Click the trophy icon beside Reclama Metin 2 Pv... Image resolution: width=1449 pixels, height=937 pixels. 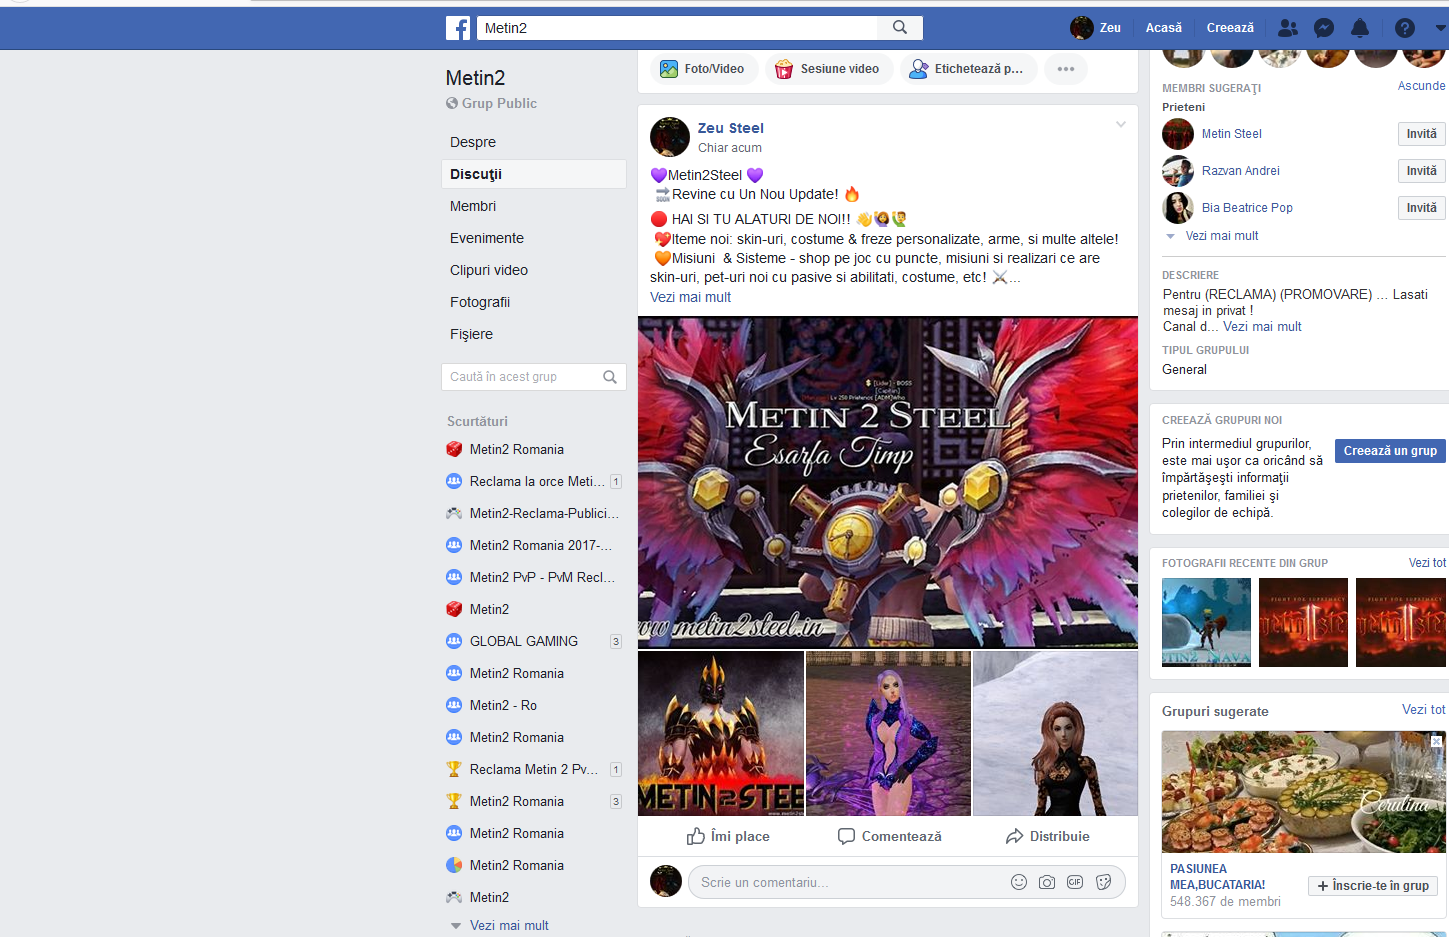coord(454,769)
